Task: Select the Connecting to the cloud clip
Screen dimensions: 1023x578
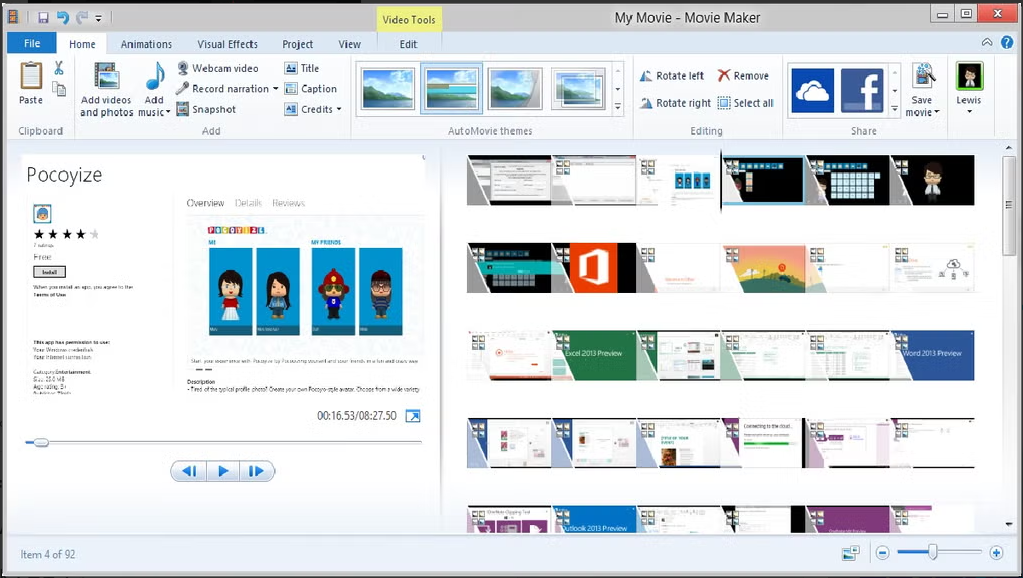Action: point(763,443)
